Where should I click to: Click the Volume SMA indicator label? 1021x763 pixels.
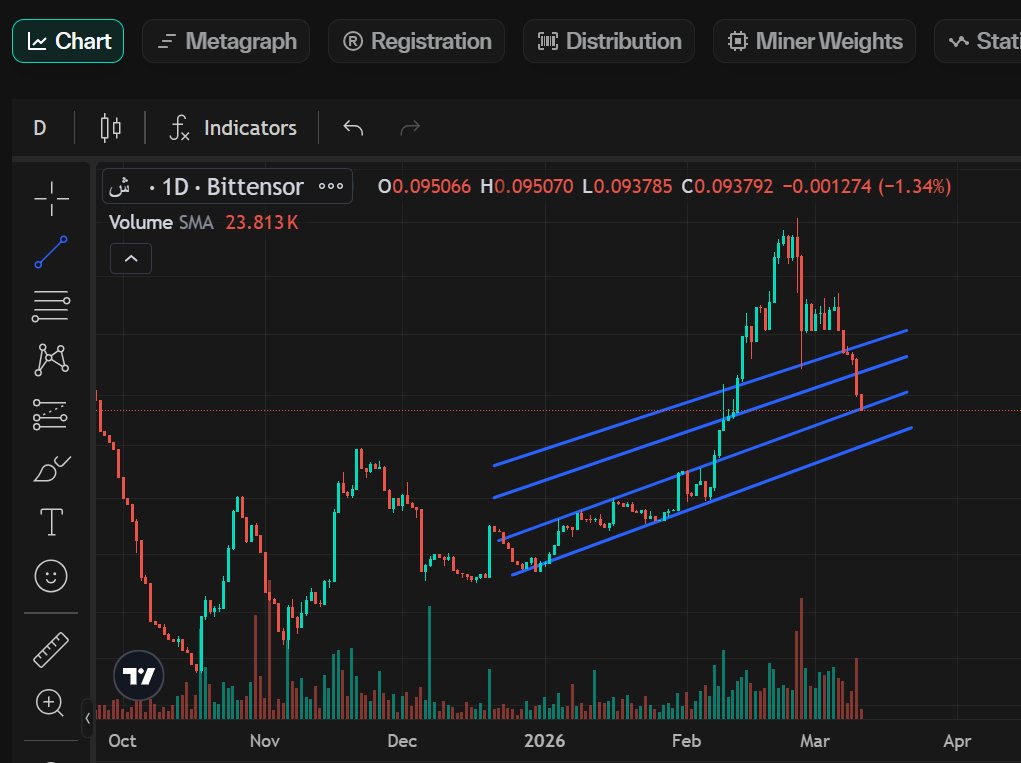click(x=161, y=223)
